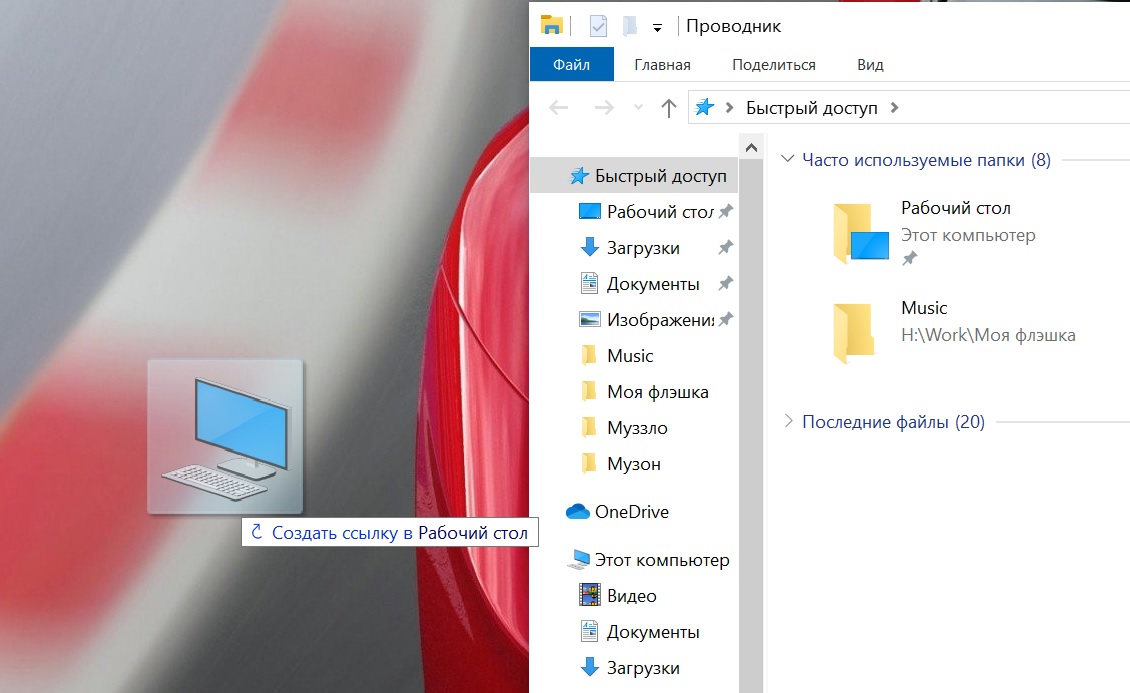Screen dimensions: 1130x693
Task: Click the star icon in address bar
Action: pos(704,107)
